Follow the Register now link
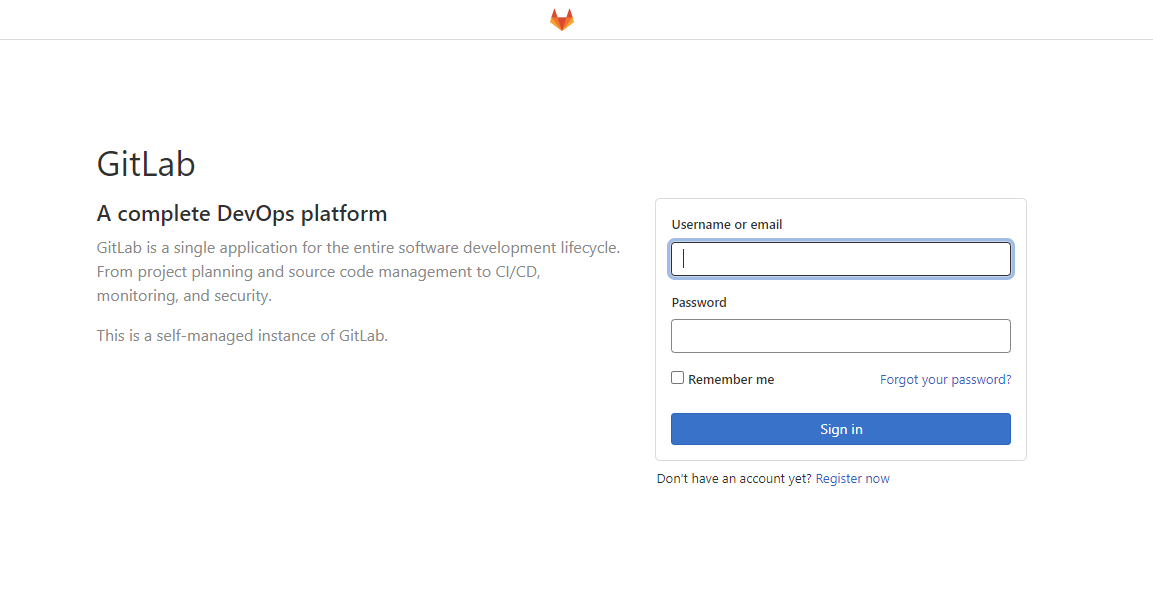The height and width of the screenshot is (598, 1153). 852,479
